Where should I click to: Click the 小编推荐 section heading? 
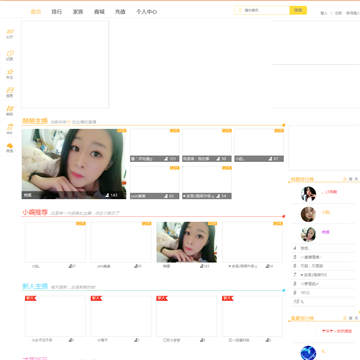(x=35, y=212)
